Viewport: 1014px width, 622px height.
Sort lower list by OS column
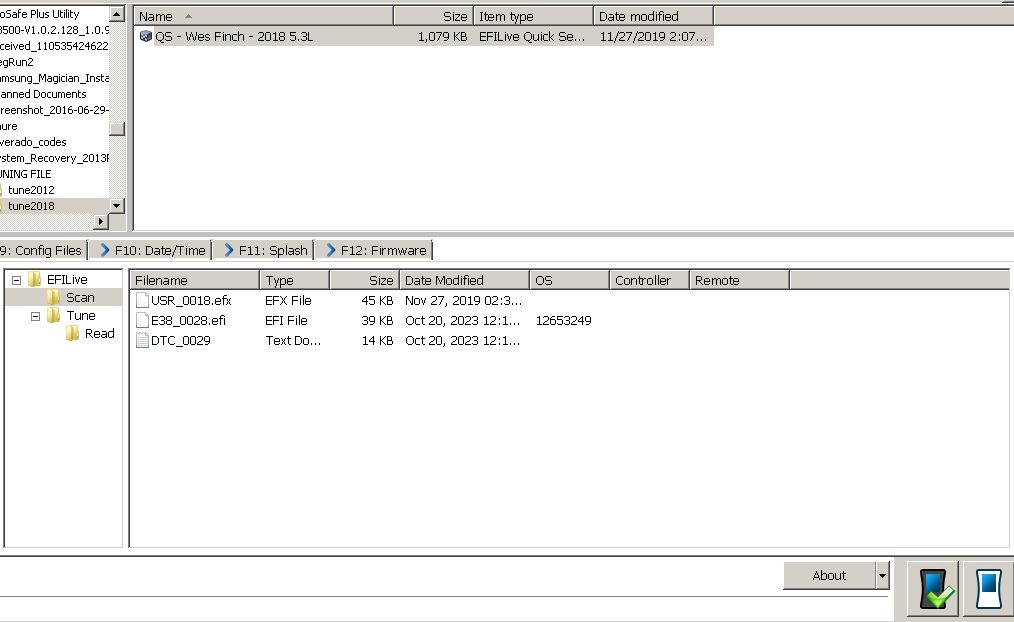coord(570,280)
